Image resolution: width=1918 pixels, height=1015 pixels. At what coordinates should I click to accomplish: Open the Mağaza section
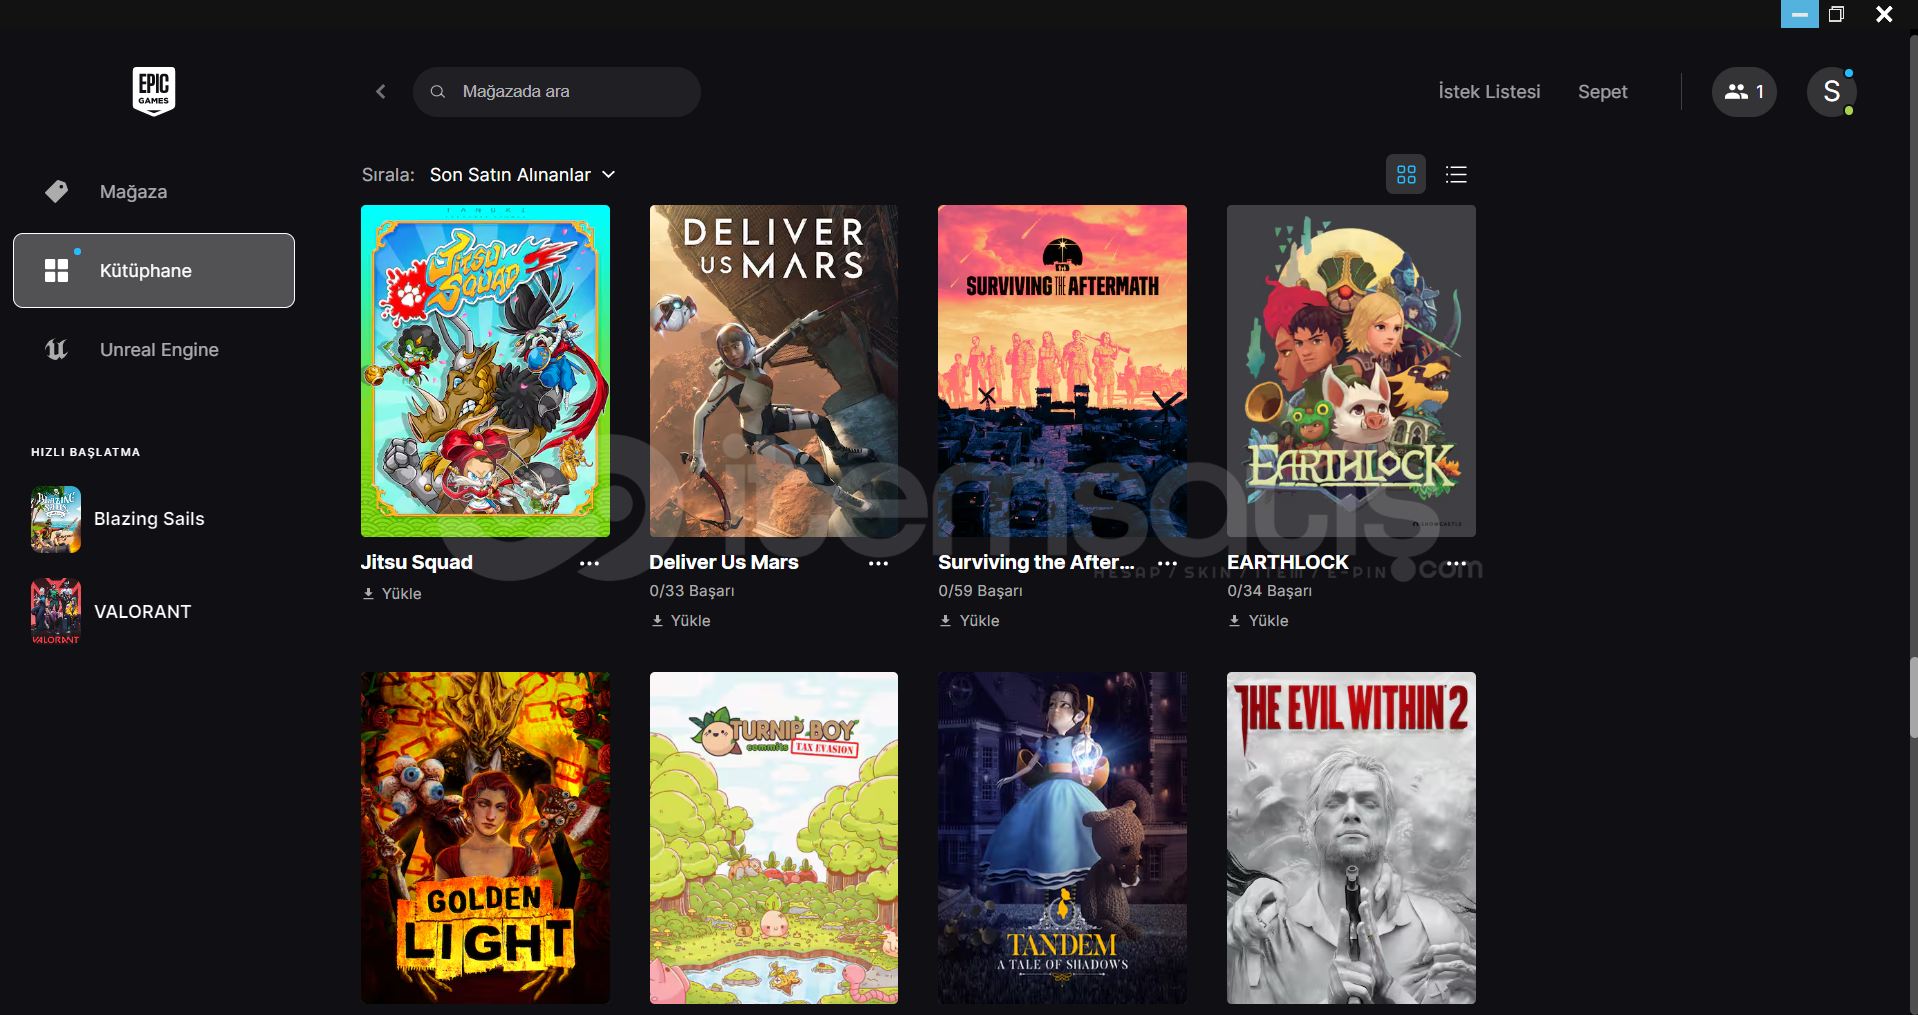tap(154, 191)
